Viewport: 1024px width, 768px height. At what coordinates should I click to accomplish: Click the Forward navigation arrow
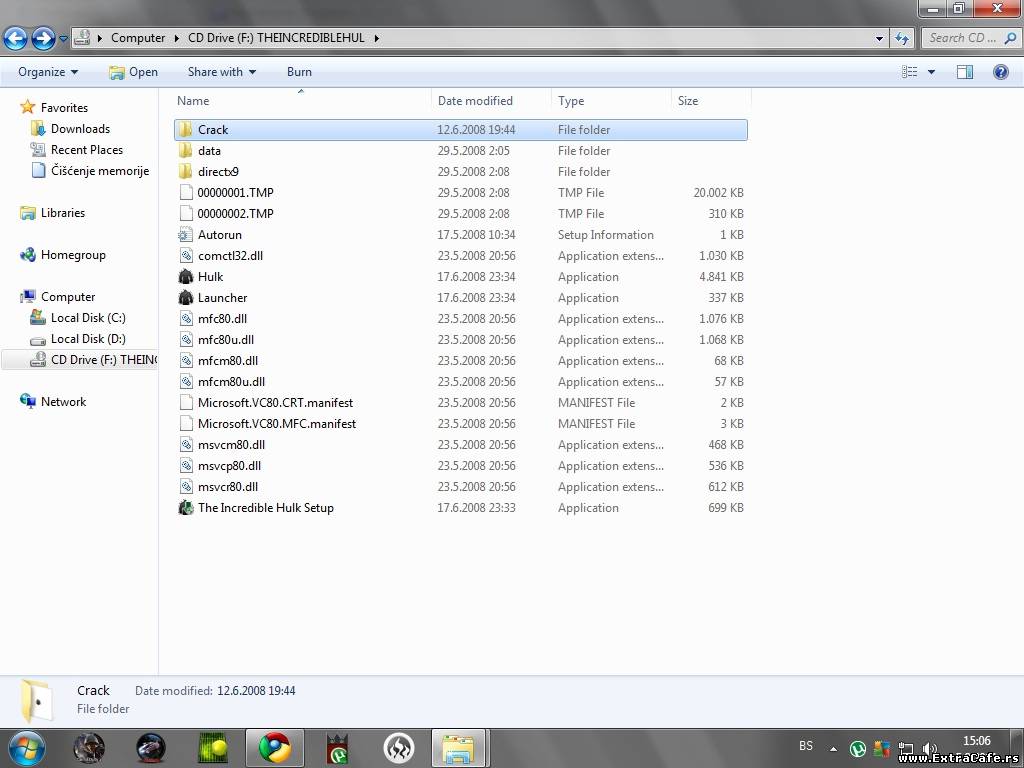point(43,38)
